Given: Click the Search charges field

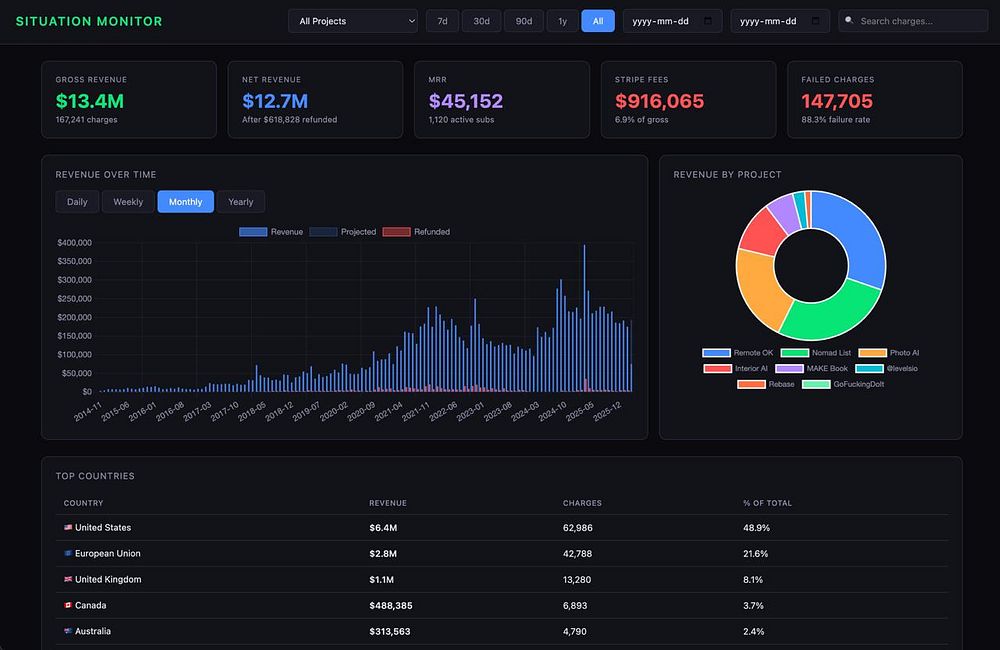Looking at the screenshot, I should pyautogui.click(x=913, y=21).
